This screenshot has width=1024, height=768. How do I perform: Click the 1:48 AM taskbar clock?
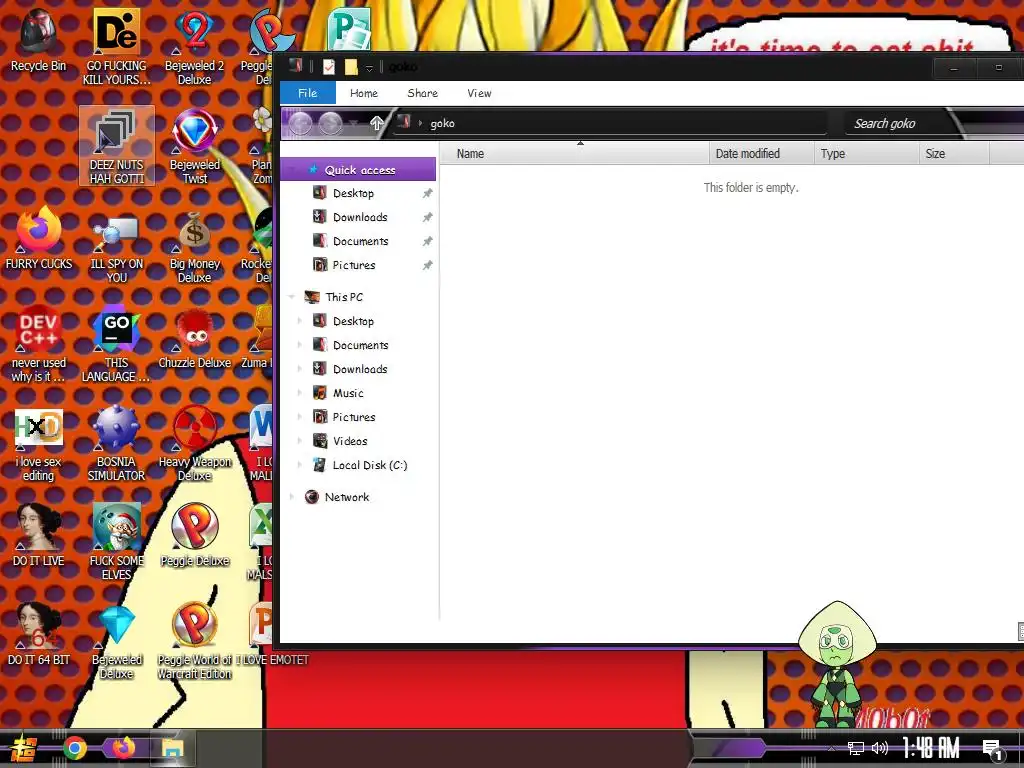click(930, 748)
